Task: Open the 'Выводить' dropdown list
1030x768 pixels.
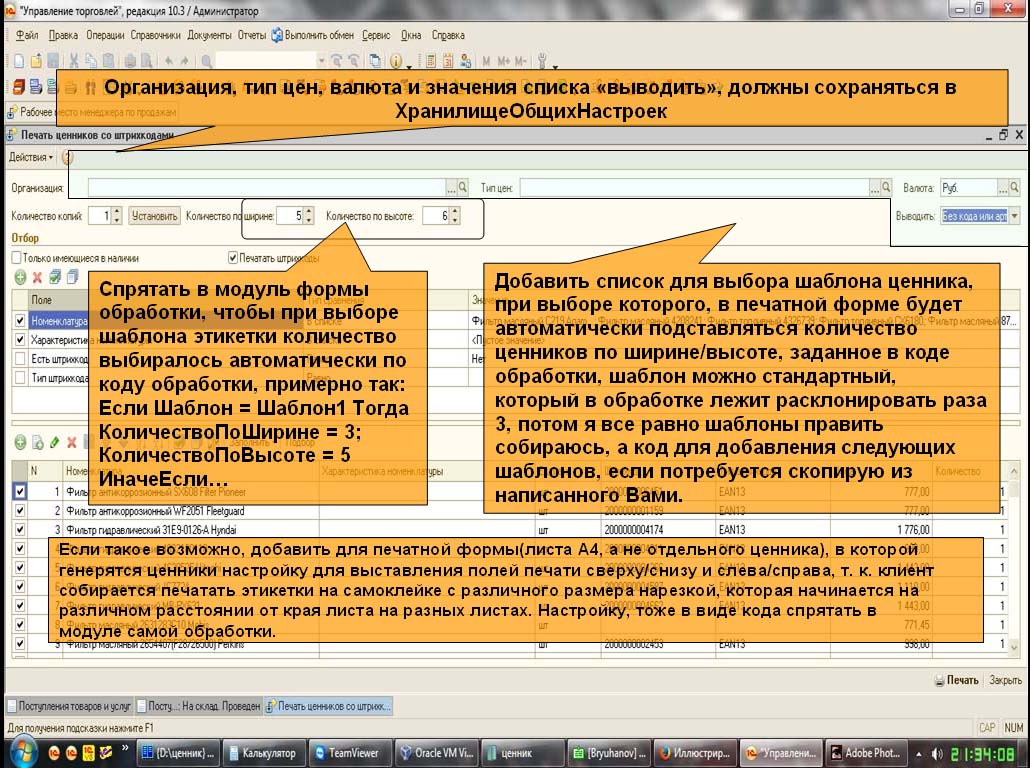Action: (1014, 216)
